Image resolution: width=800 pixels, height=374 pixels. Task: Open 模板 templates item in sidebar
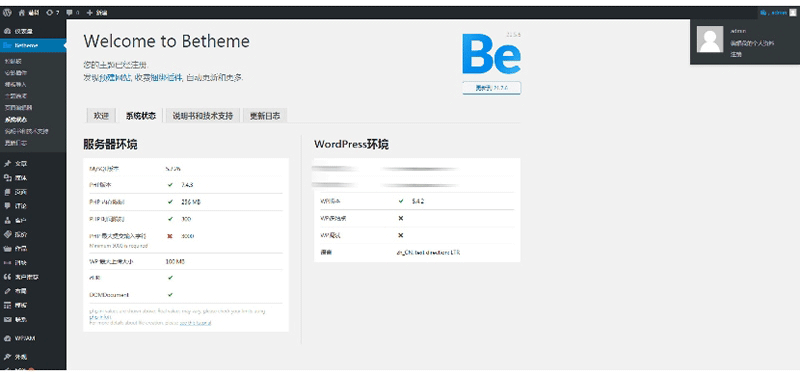pos(33,305)
